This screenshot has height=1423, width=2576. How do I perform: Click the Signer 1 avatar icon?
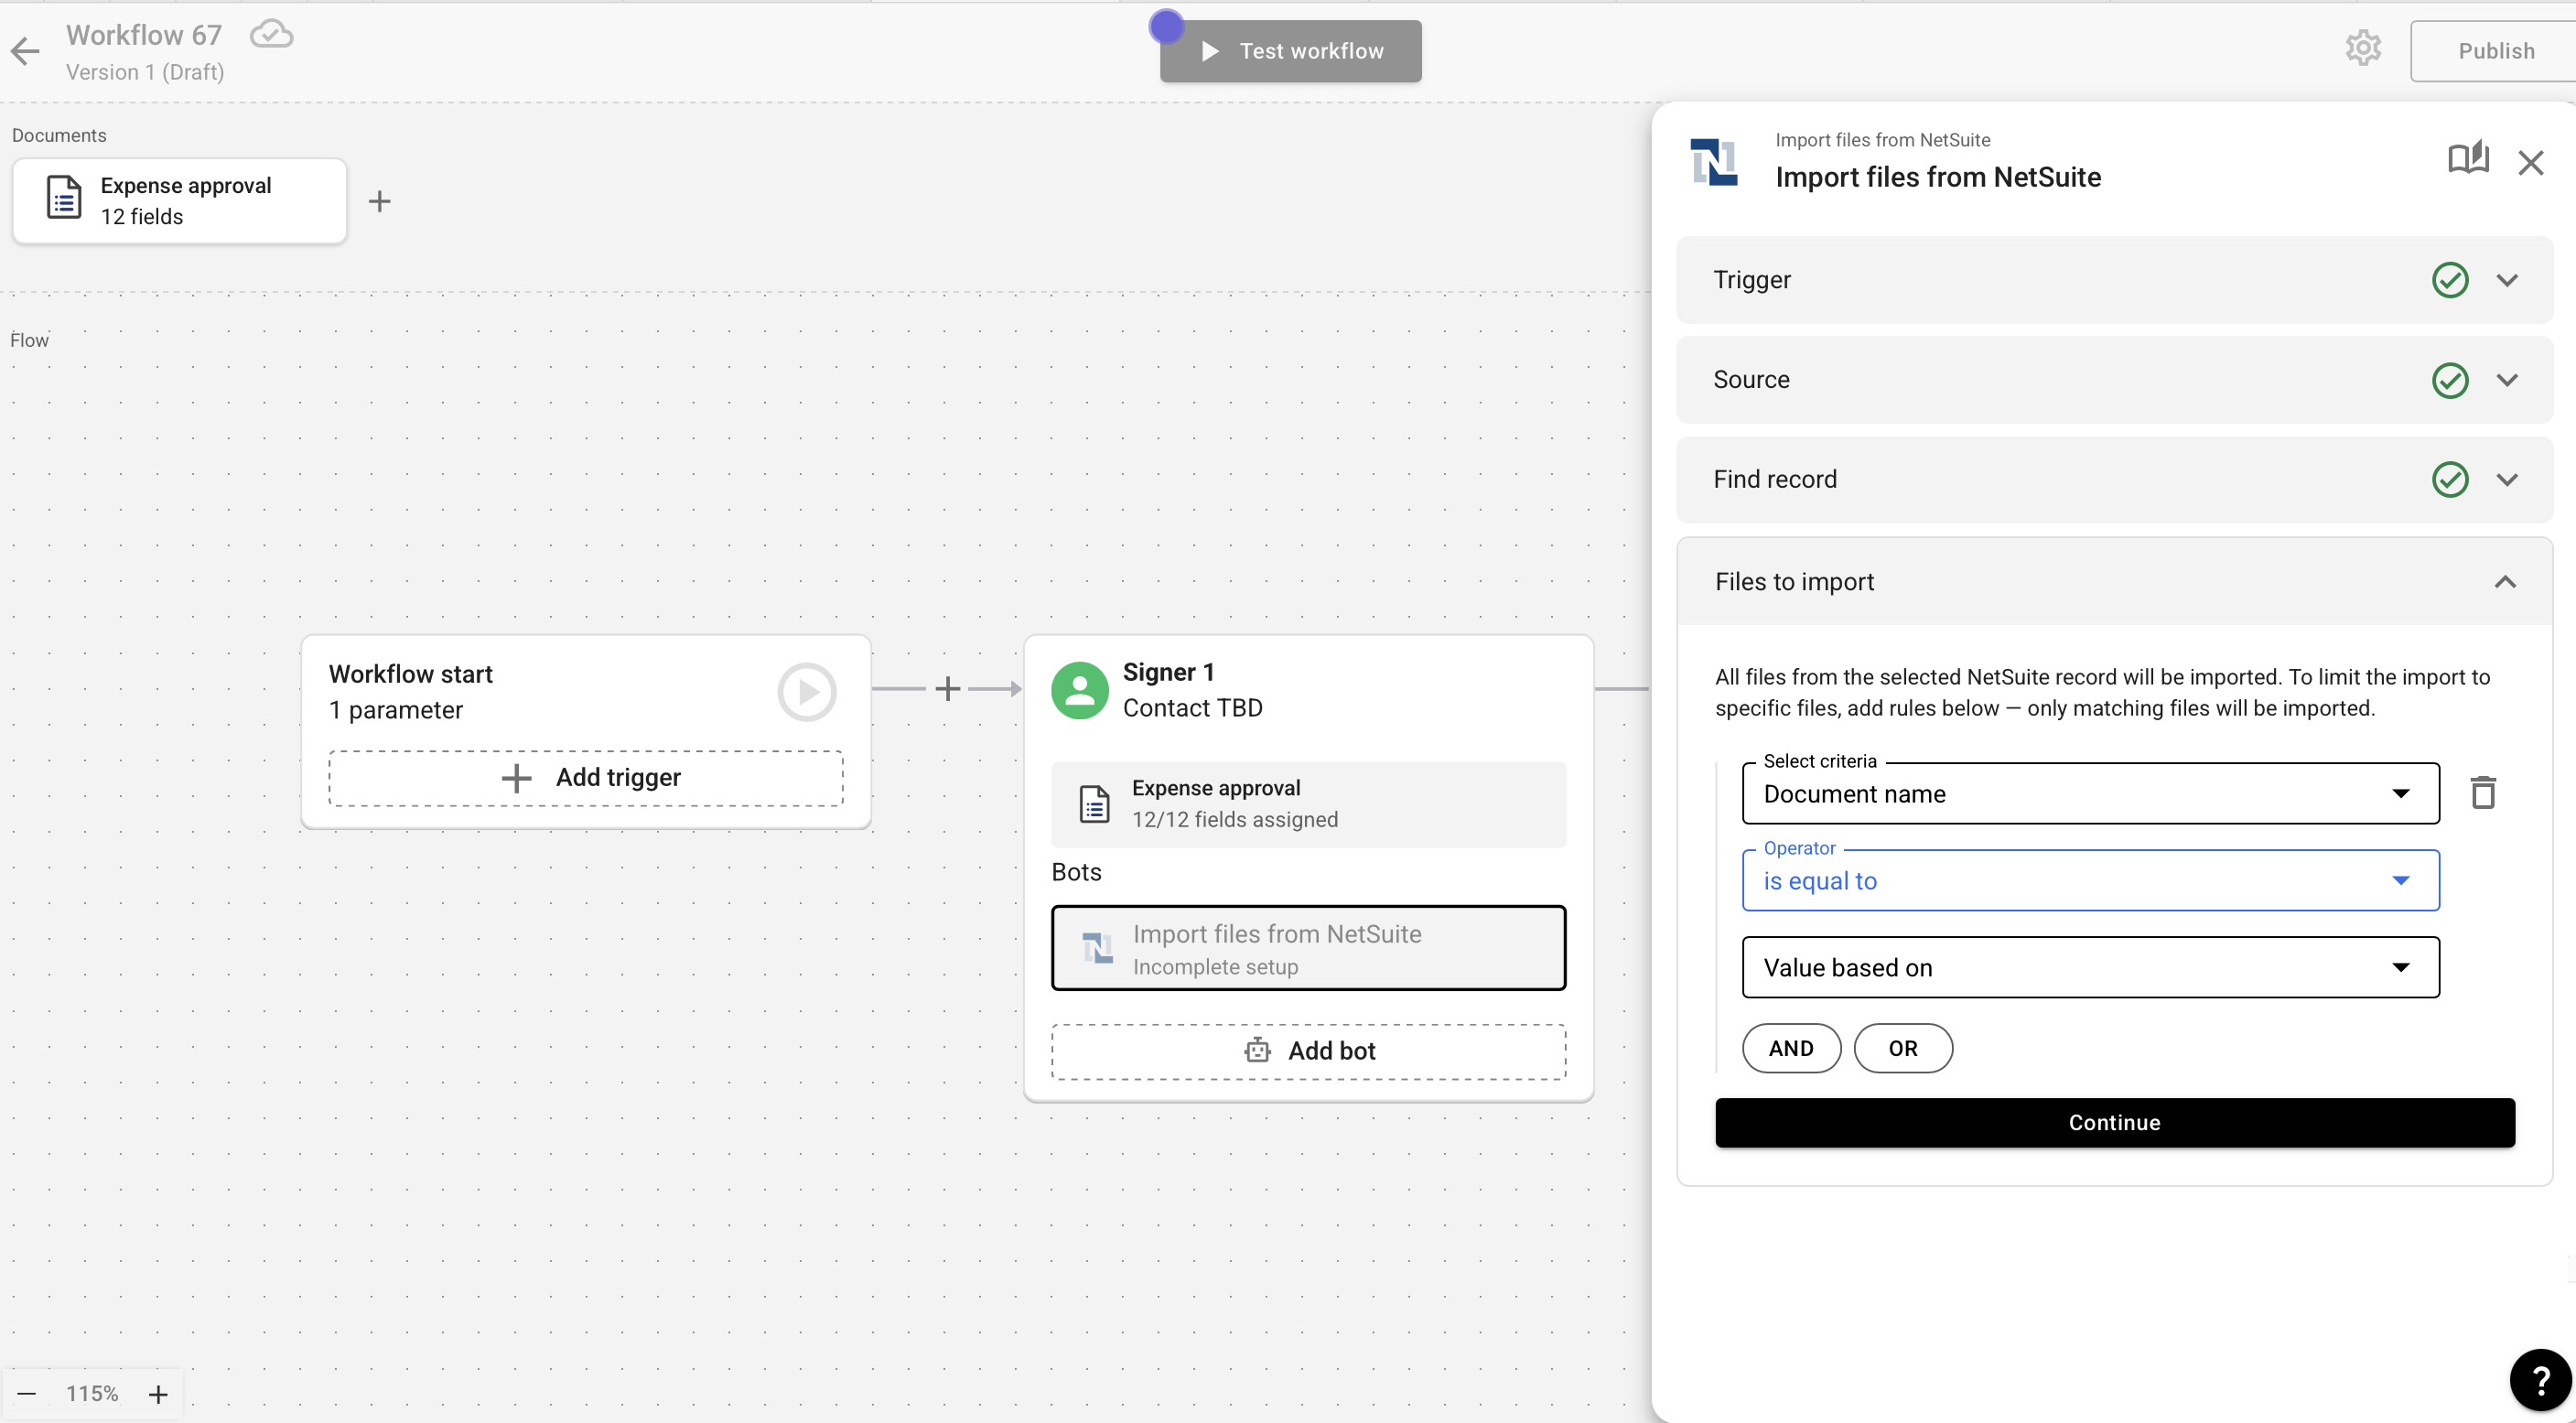click(1080, 690)
